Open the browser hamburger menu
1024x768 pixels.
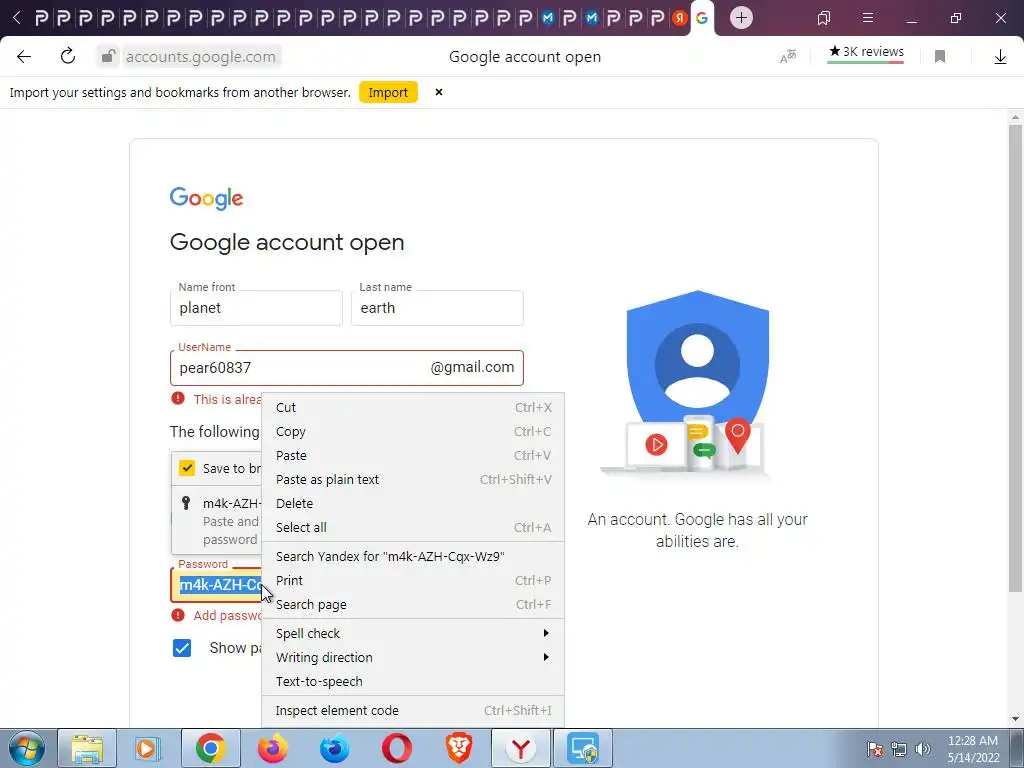coord(868,18)
